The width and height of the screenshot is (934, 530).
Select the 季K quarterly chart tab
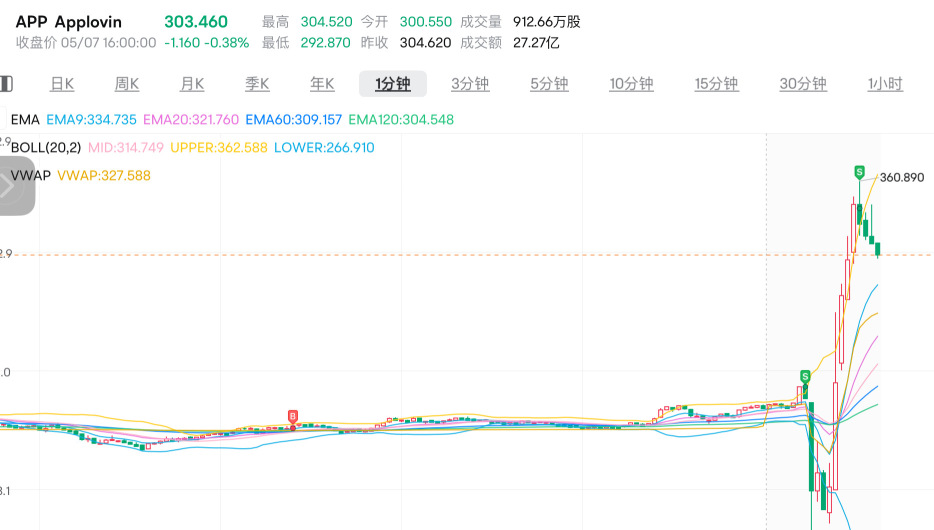257,84
